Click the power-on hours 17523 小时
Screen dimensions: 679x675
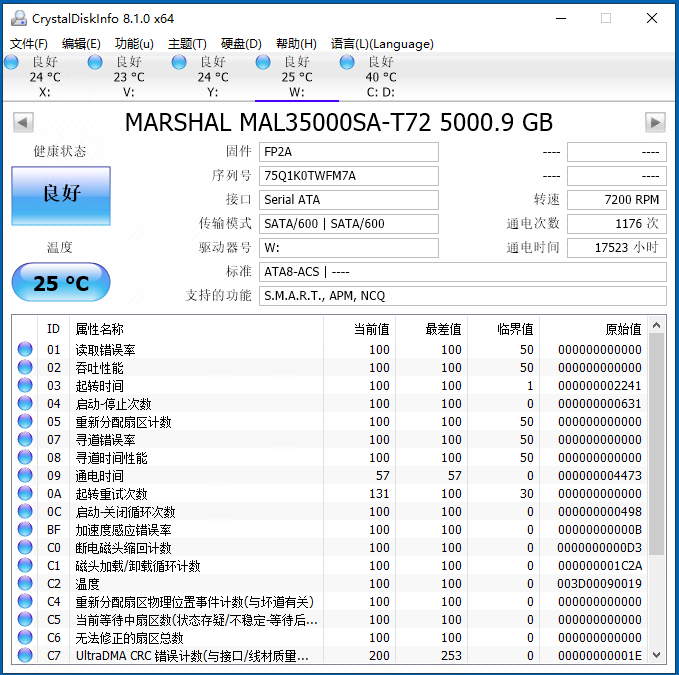click(617, 248)
